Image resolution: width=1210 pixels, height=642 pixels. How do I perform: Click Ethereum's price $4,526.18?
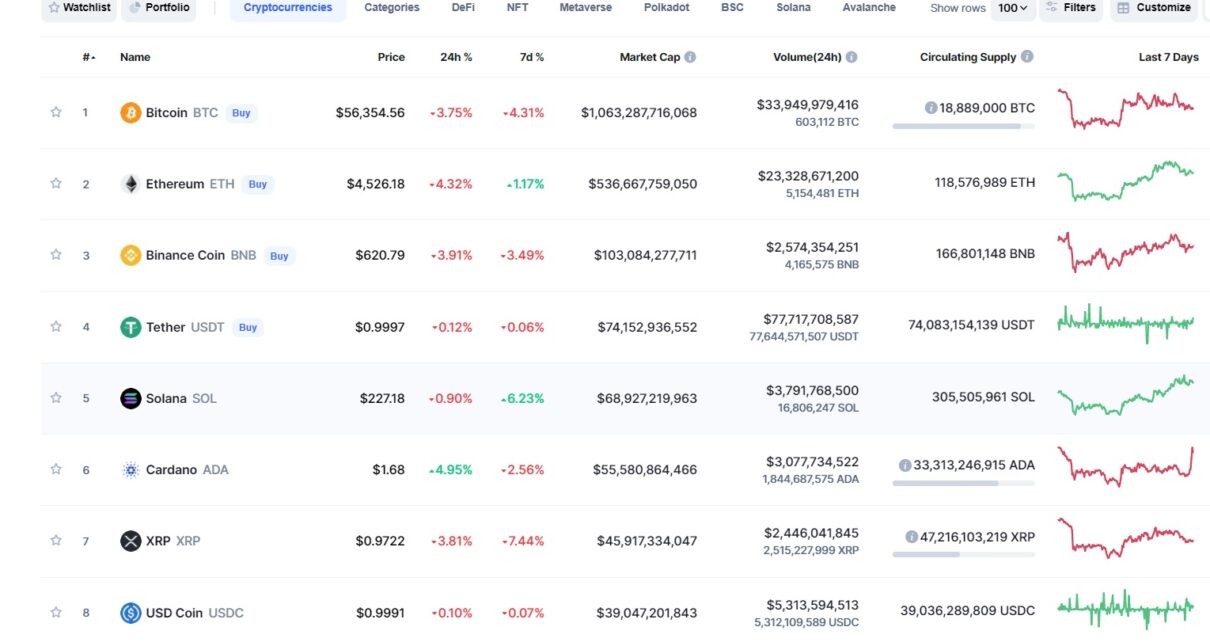point(376,184)
